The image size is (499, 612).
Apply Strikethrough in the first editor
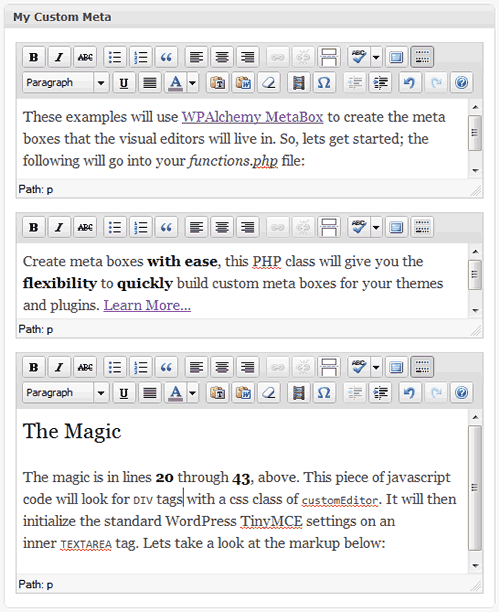(85, 57)
